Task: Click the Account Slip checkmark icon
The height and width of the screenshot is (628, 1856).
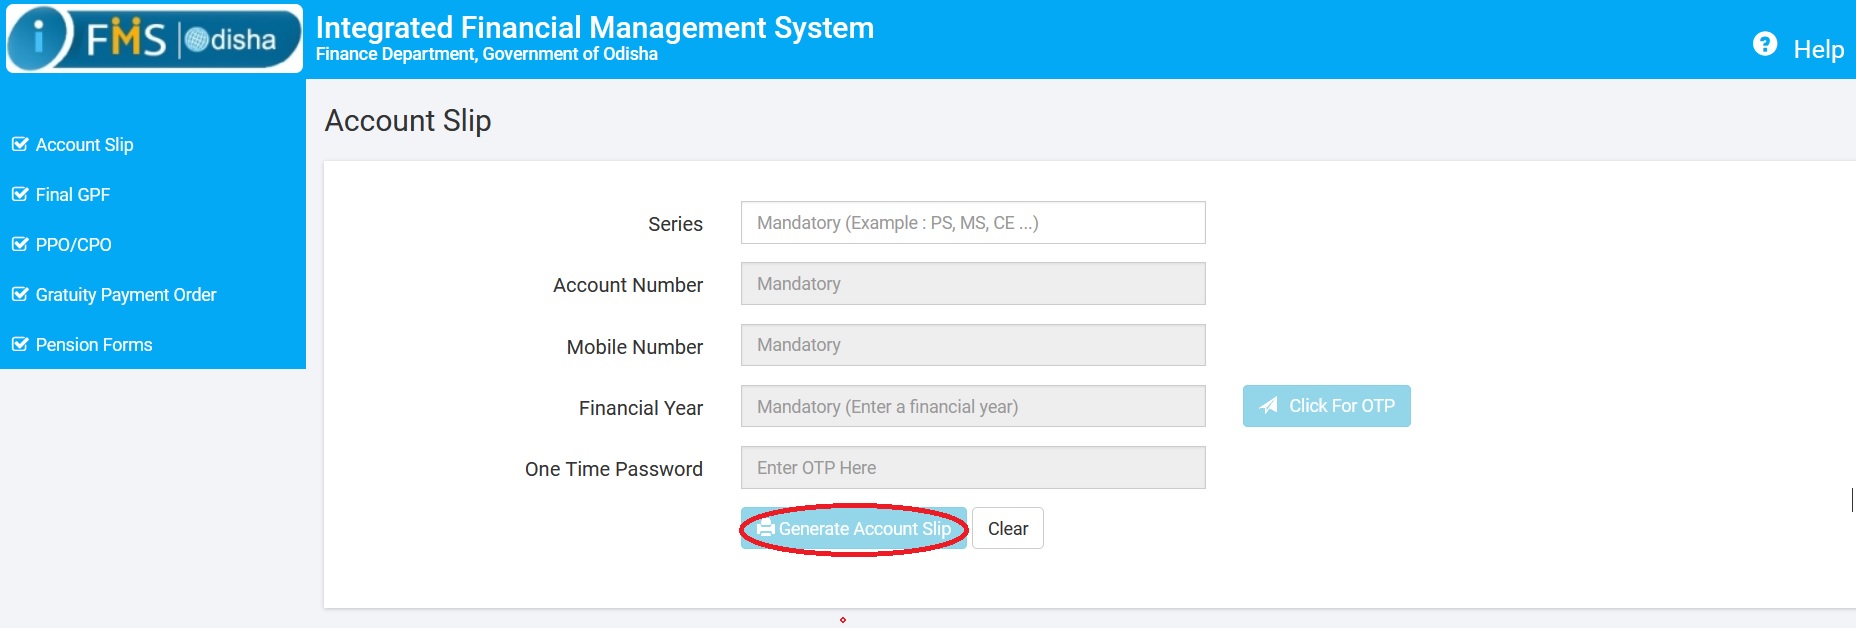Action: (20, 144)
